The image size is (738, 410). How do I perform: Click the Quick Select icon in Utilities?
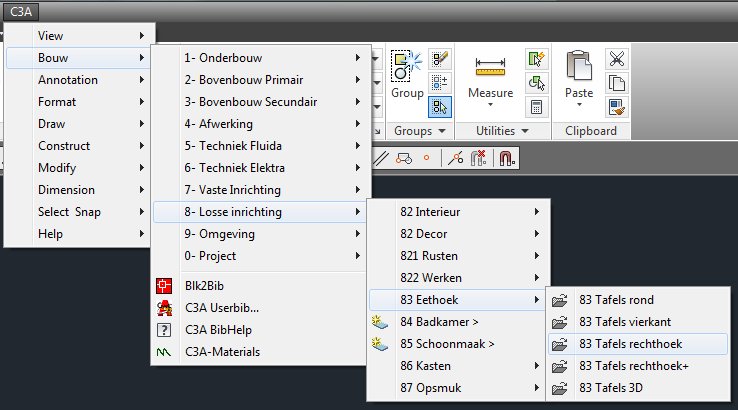tap(536, 59)
